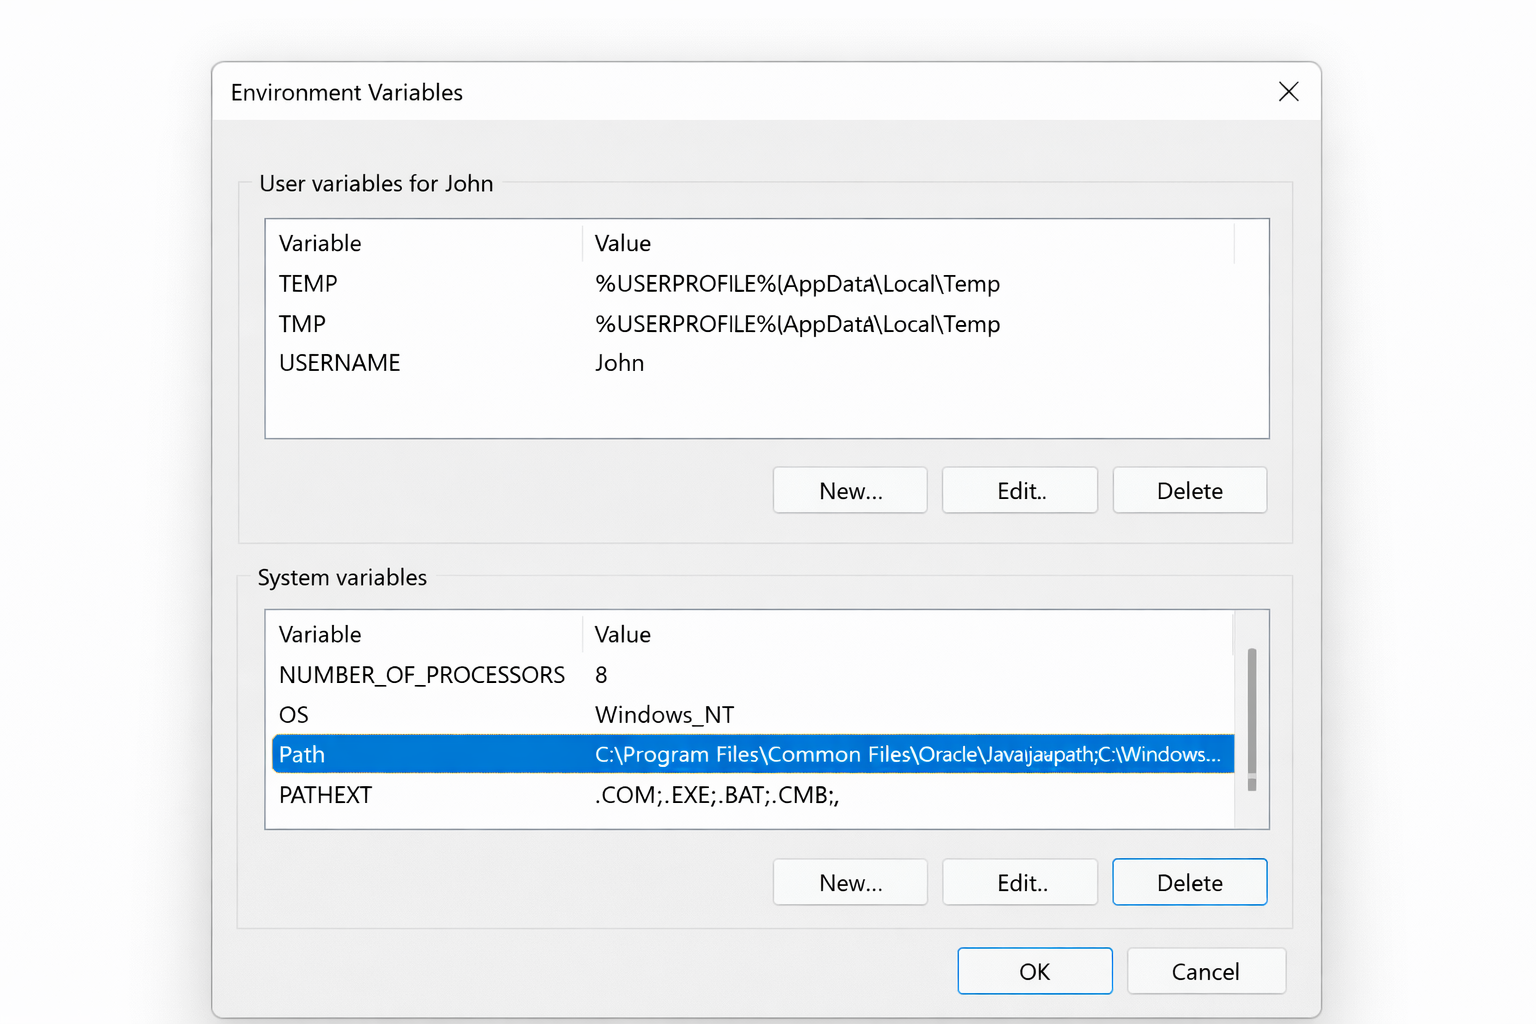Confirm changes with OK
Image resolution: width=1536 pixels, height=1024 pixels.
[x=1034, y=970]
